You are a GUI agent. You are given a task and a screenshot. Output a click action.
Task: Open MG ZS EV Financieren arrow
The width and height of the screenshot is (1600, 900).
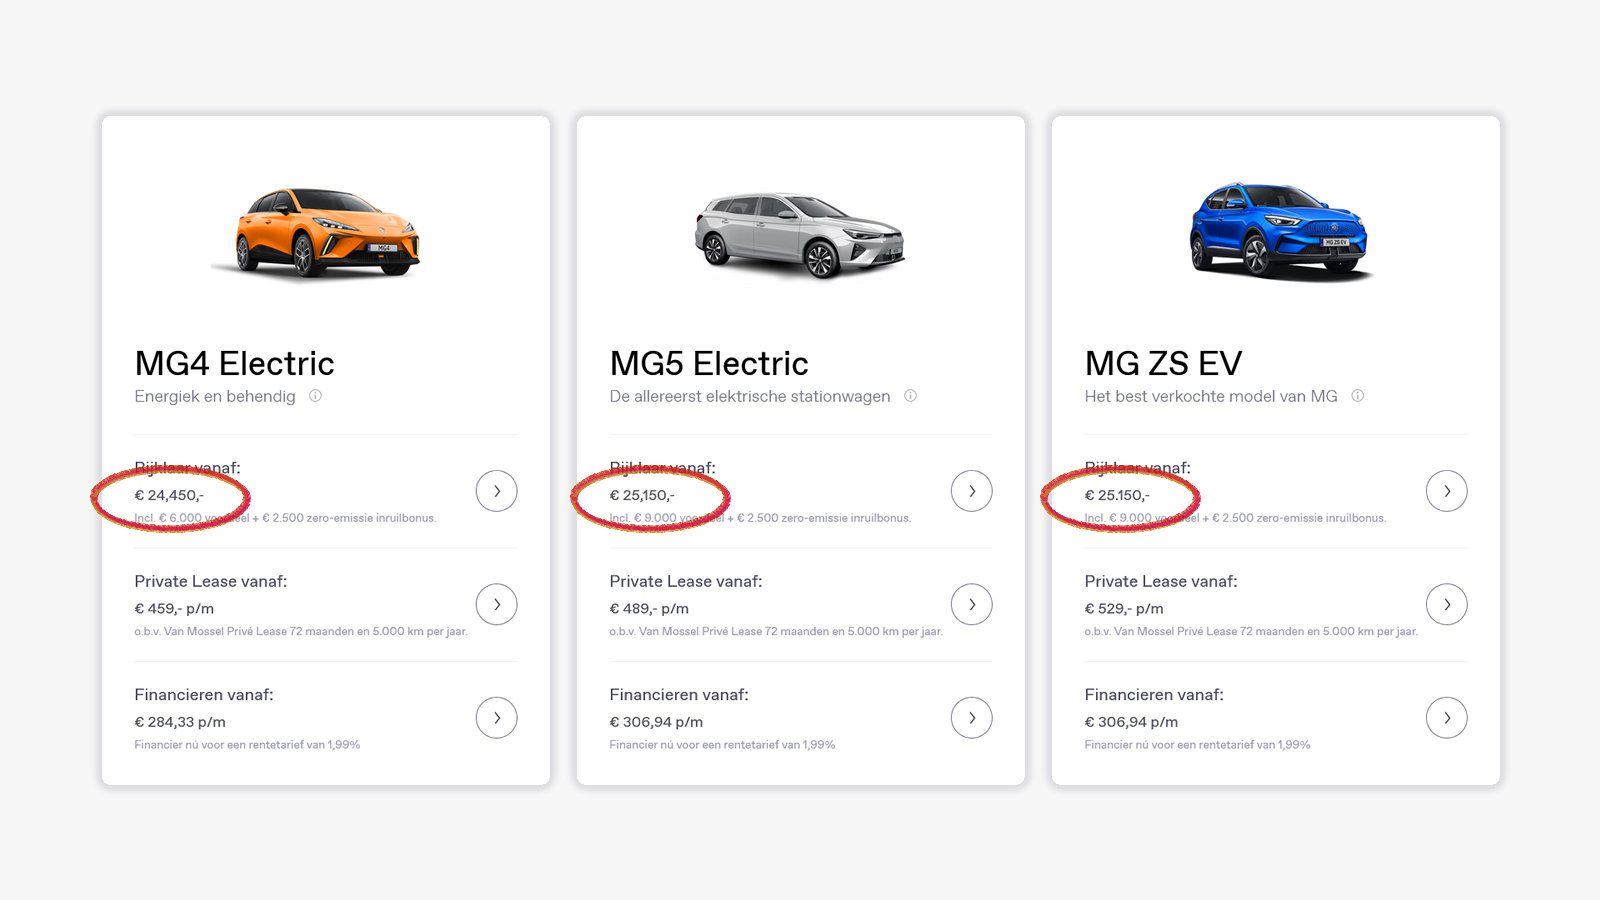(x=1446, y=717)
